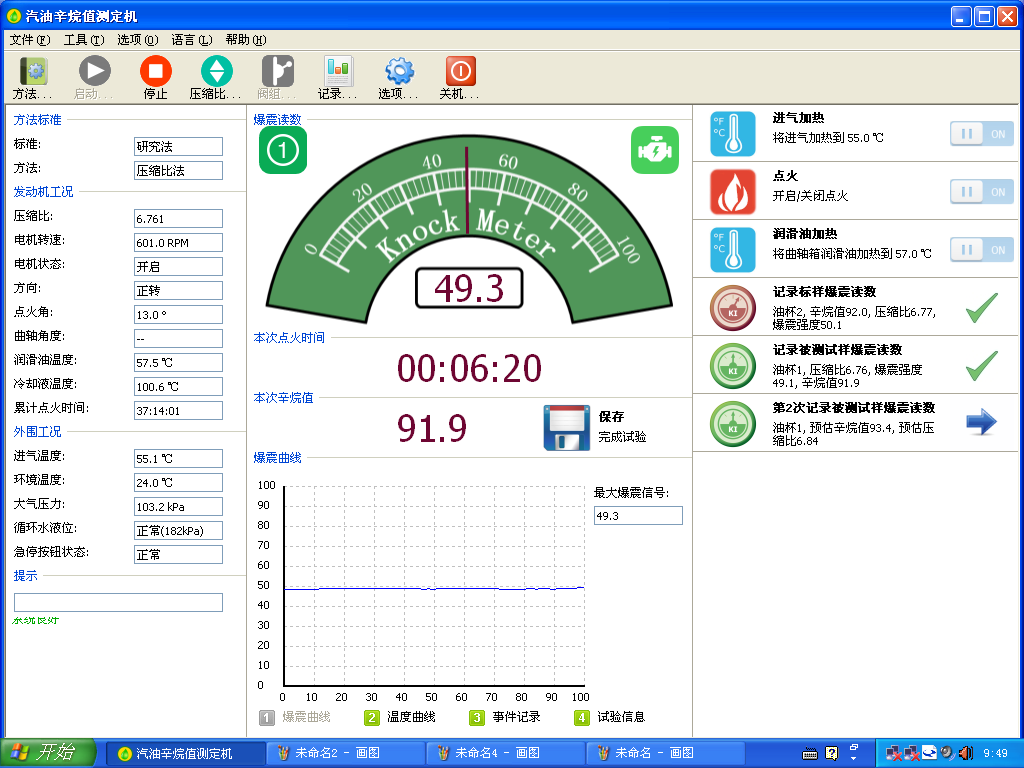The height and width of the screenshot is (768, 1024).
Task: Click the 记录被测试样爆震读数 step title
Action: pos(837,350)
